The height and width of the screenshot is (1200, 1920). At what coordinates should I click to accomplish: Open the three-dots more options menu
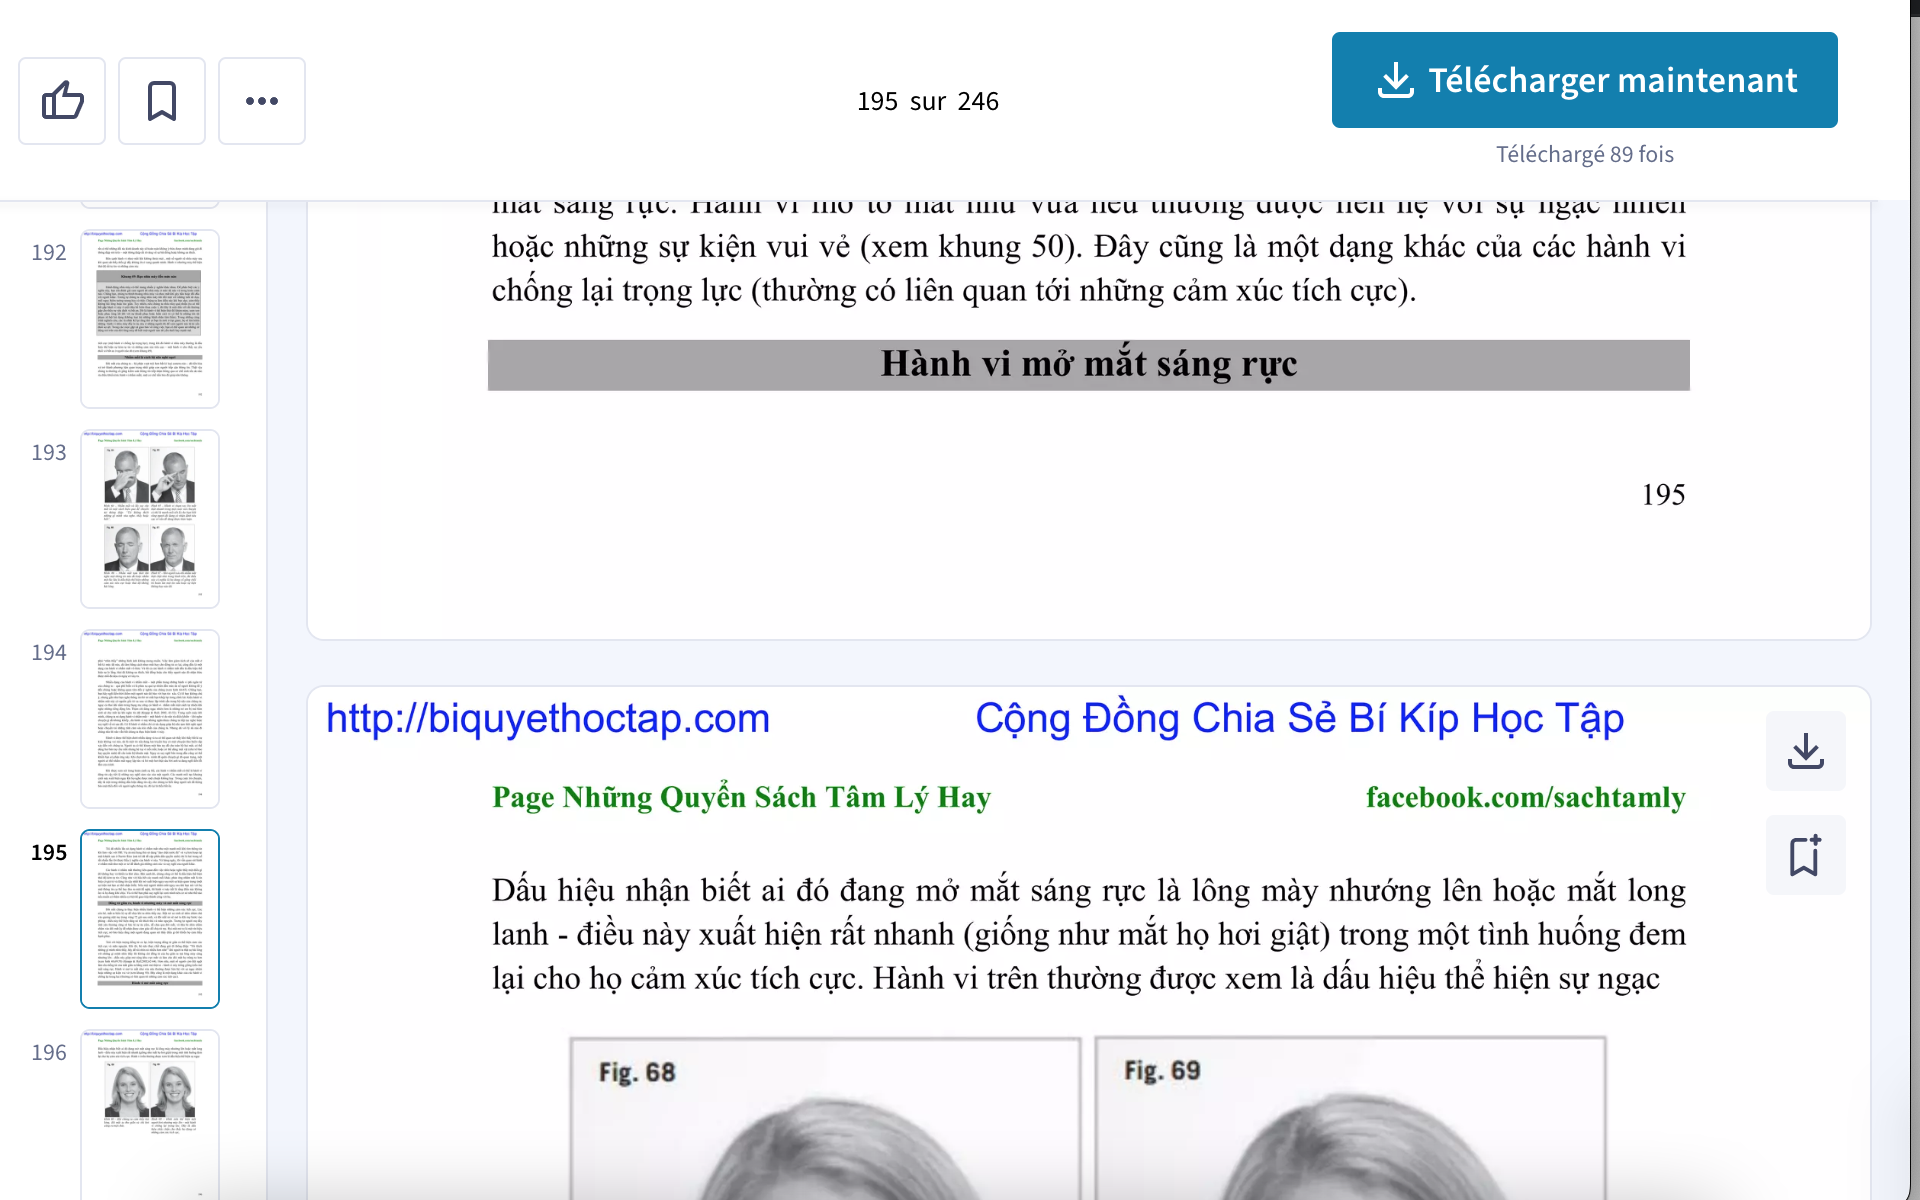(x=262, y=101)
